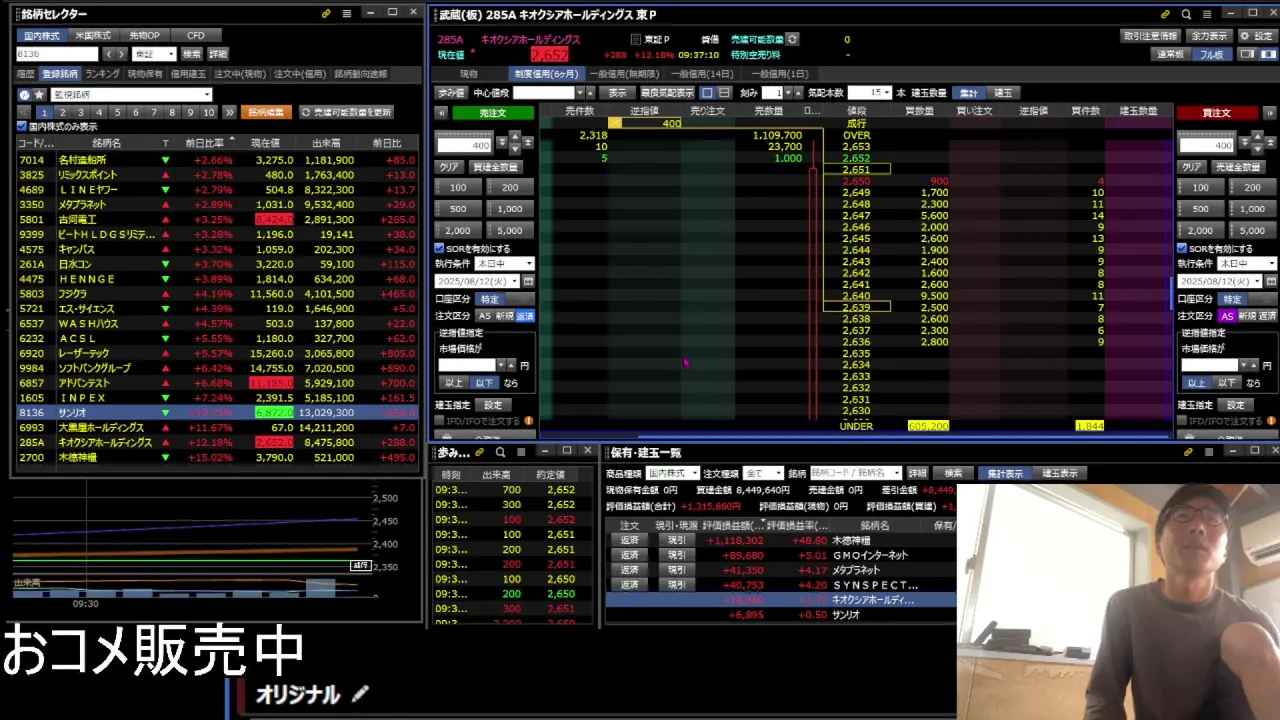The image size is (1280, 720).
Task: Open the 監視銘柄 watchlist dropdown
Action: (131, 95)
